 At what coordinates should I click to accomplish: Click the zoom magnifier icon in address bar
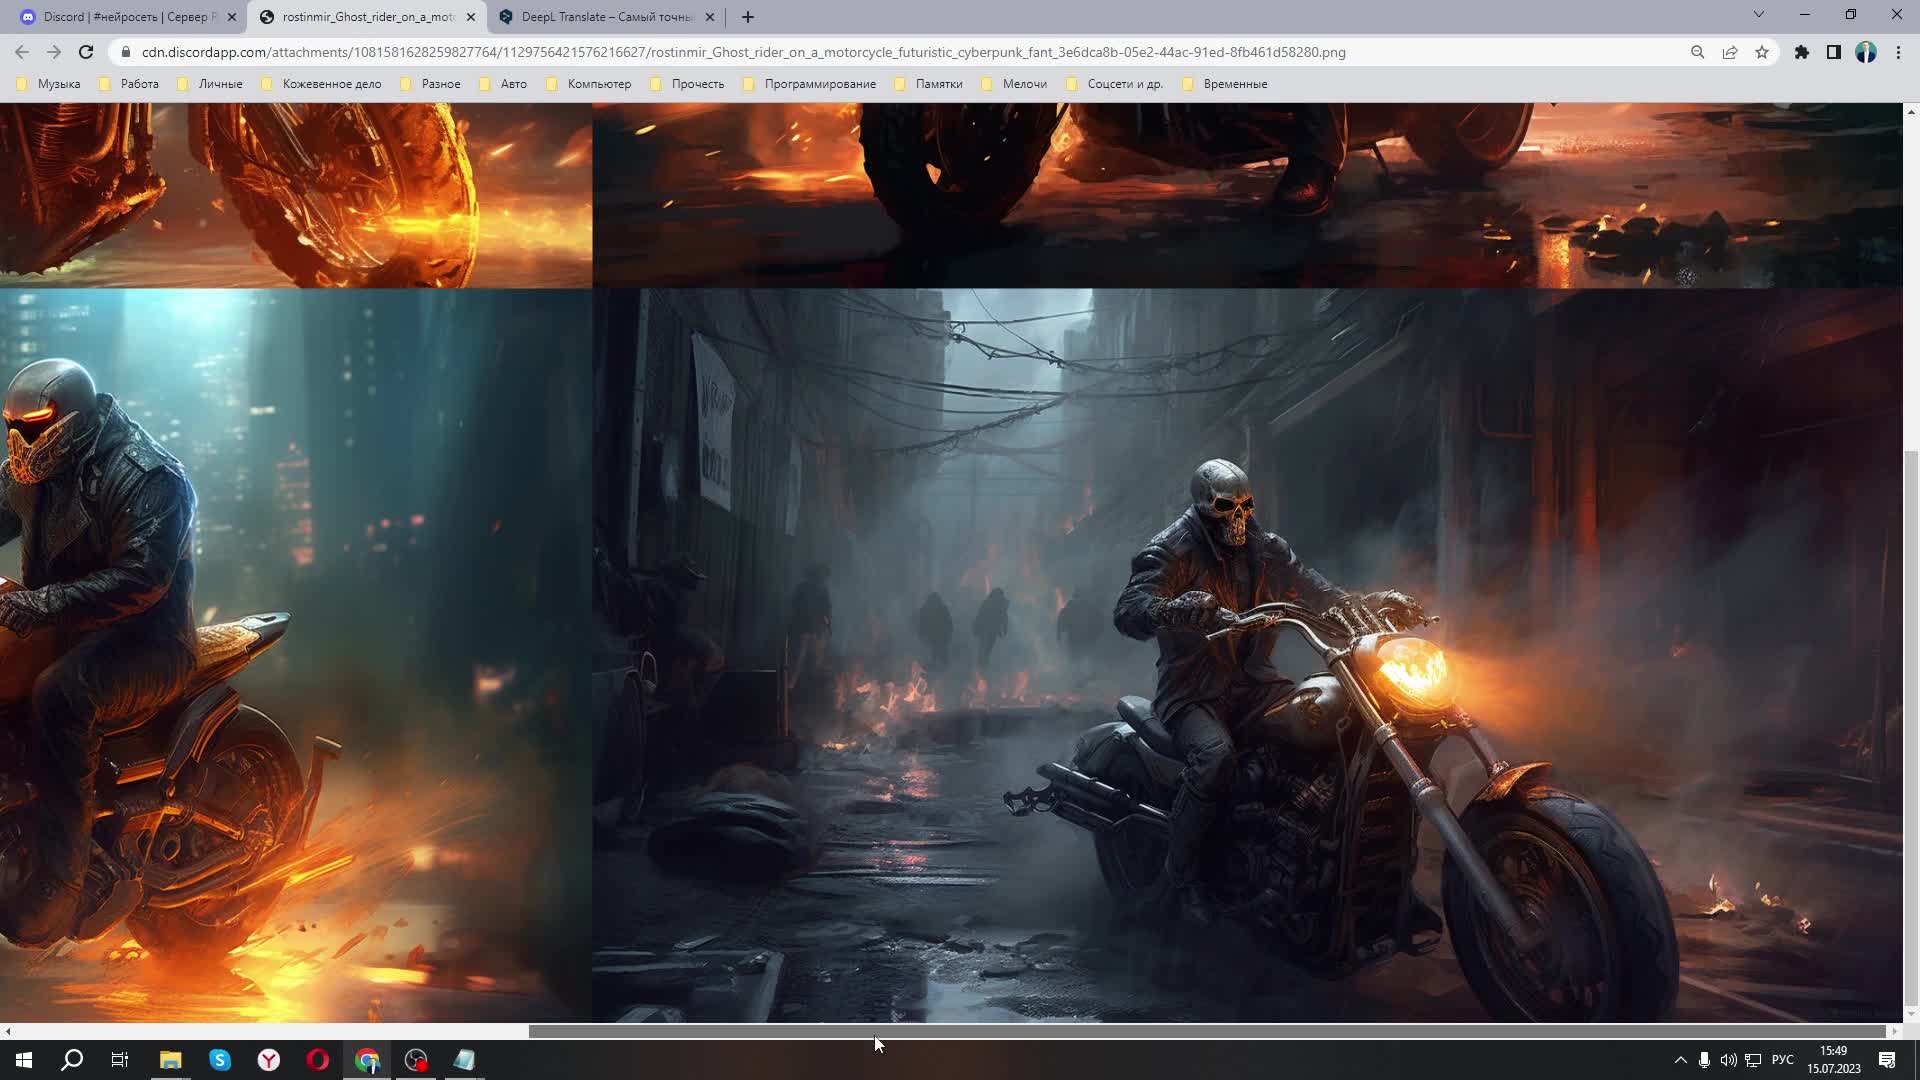(x=1697, y=52)
